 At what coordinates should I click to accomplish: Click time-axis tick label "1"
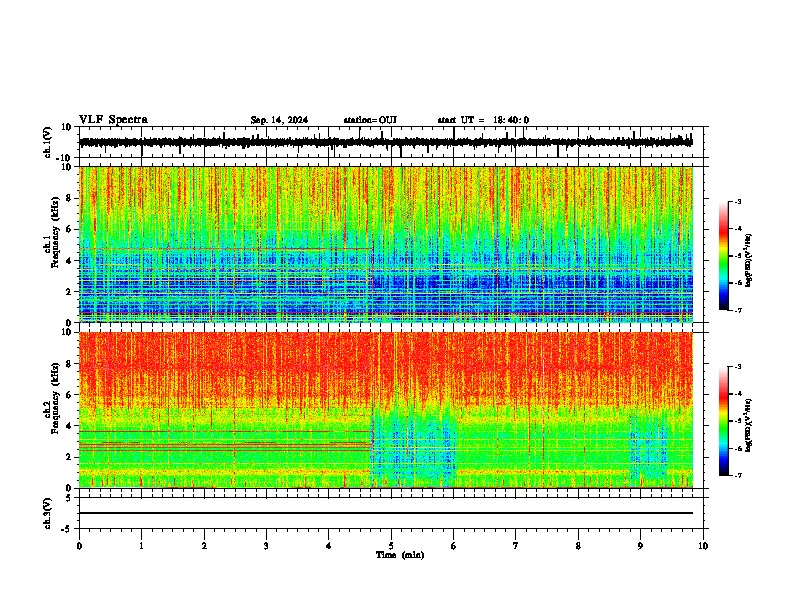141,546
